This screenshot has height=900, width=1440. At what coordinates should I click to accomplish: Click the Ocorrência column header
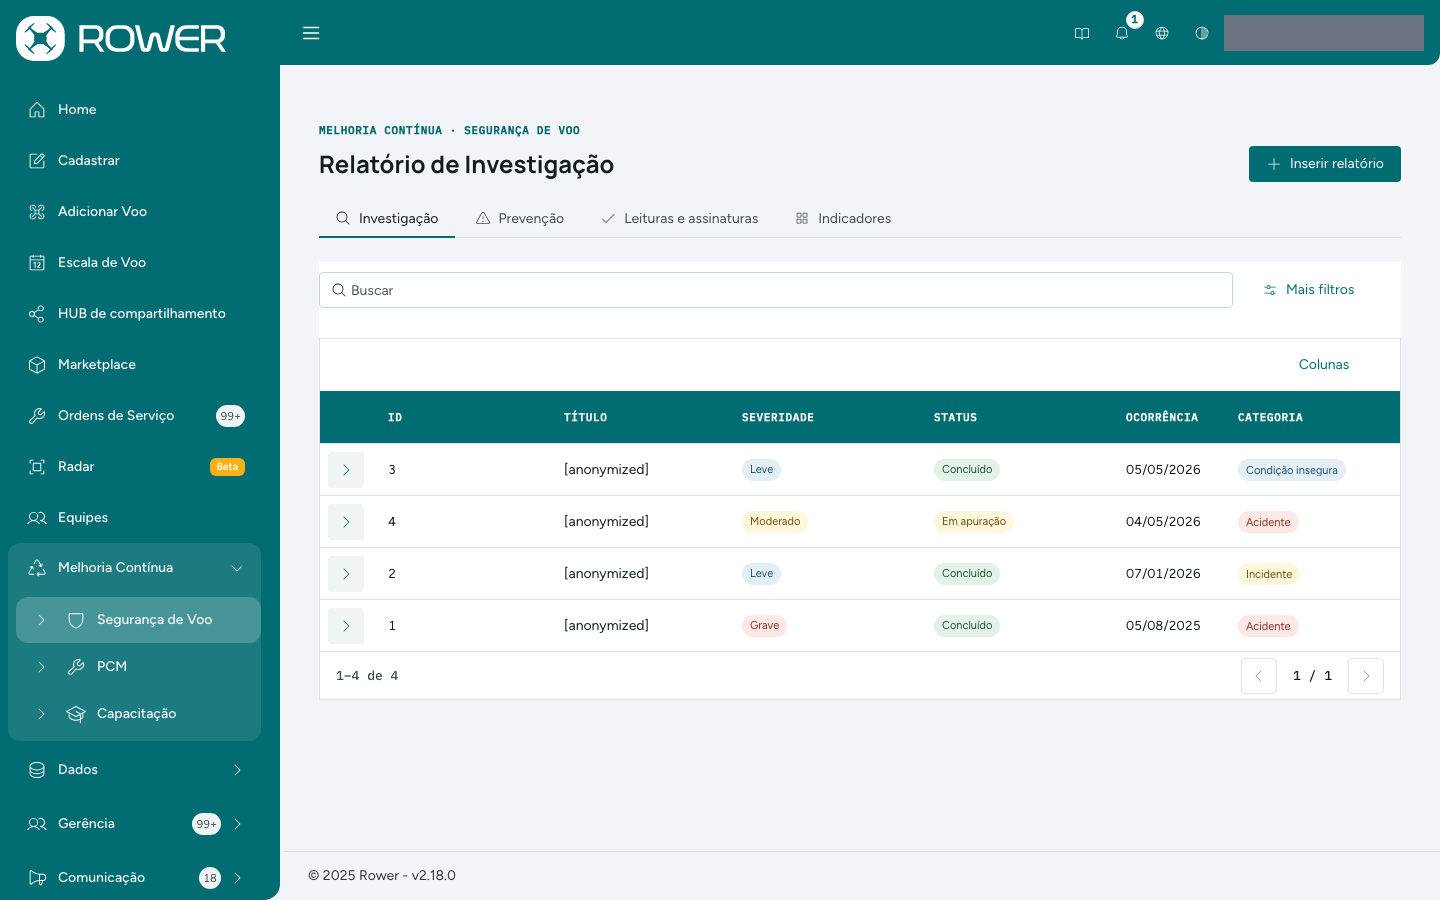1161,418
